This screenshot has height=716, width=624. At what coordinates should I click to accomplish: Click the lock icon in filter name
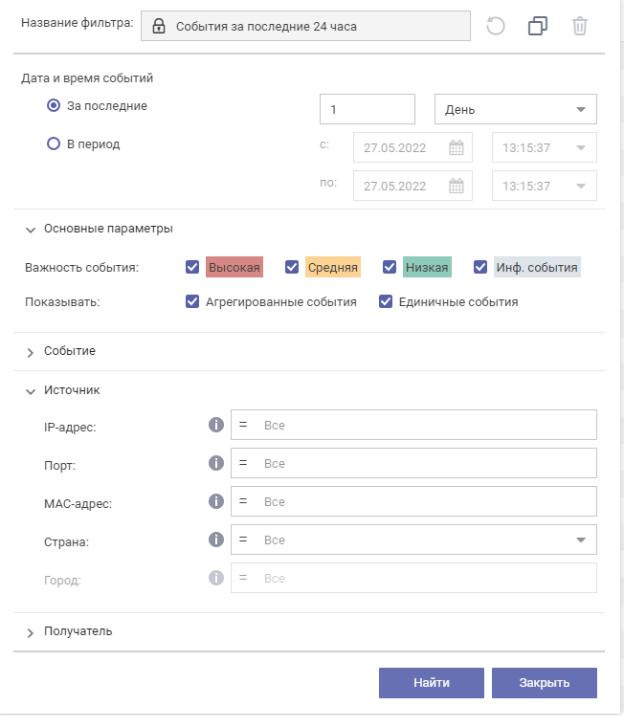(158, 26)
